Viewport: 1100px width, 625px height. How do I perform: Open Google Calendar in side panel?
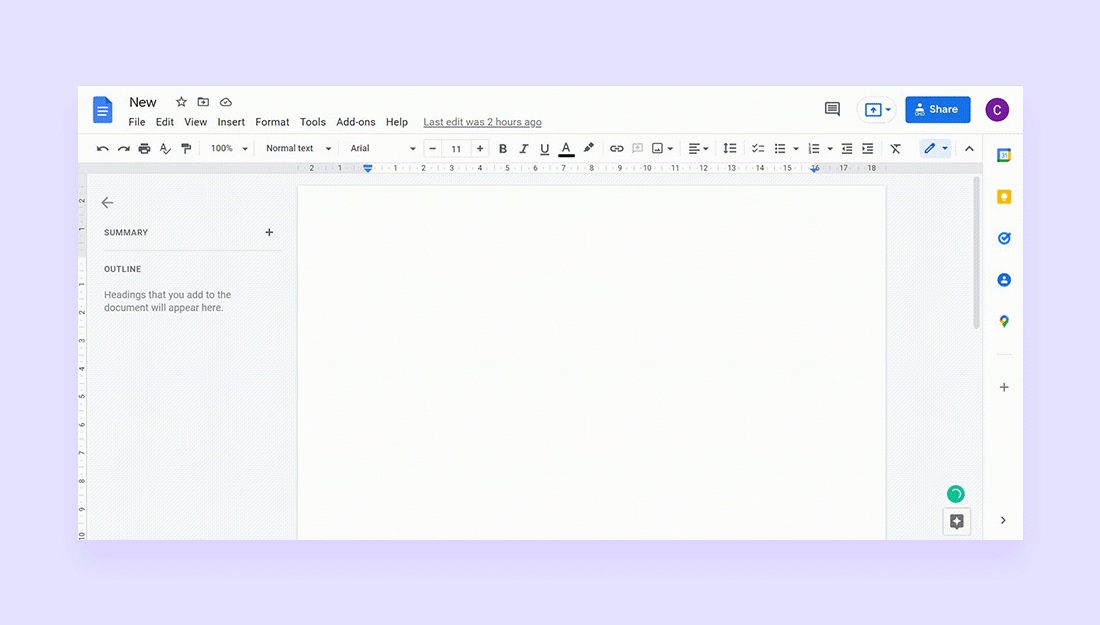1004,155
